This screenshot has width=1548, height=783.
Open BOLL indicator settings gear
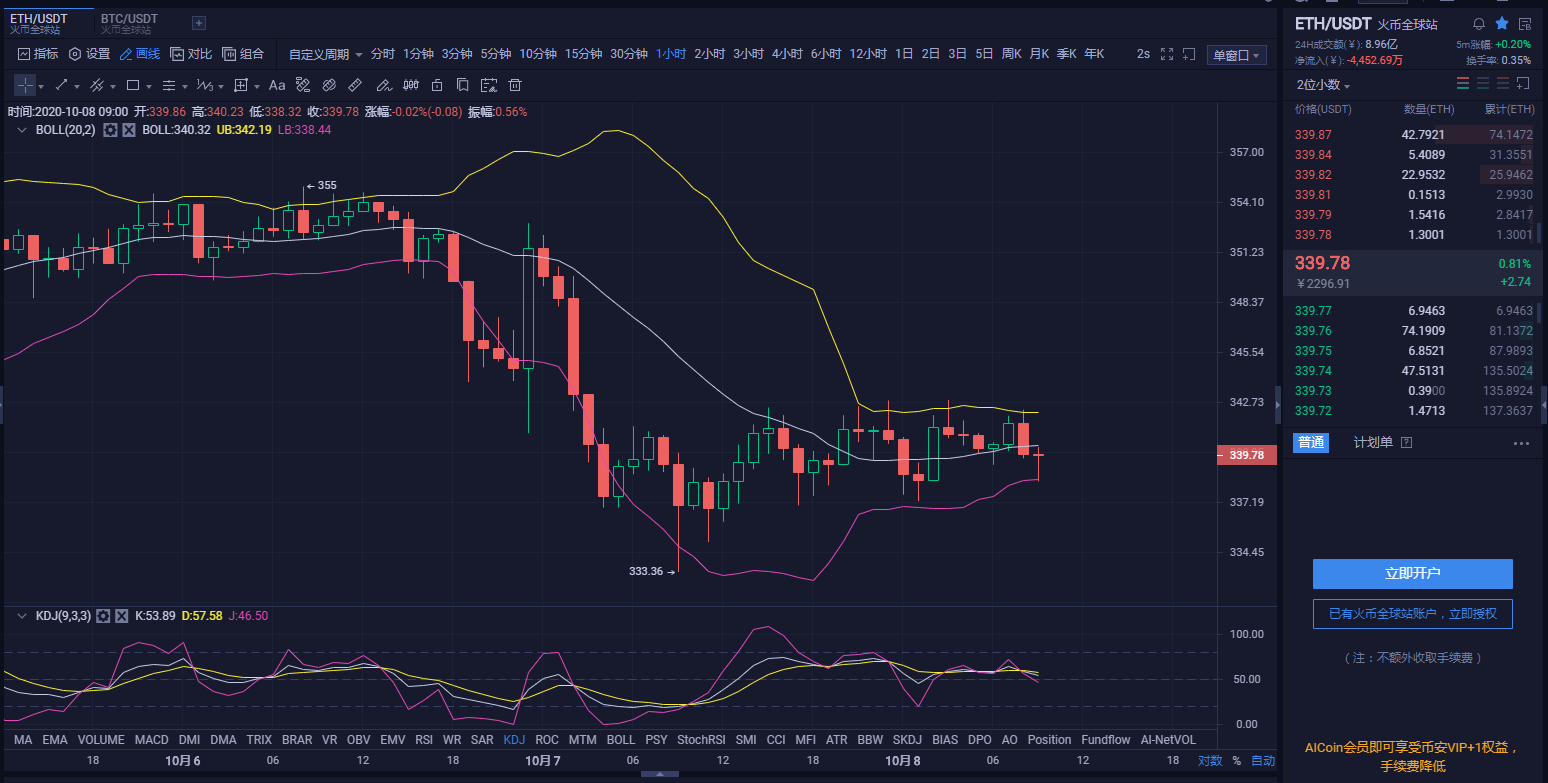tap(111, 130)
